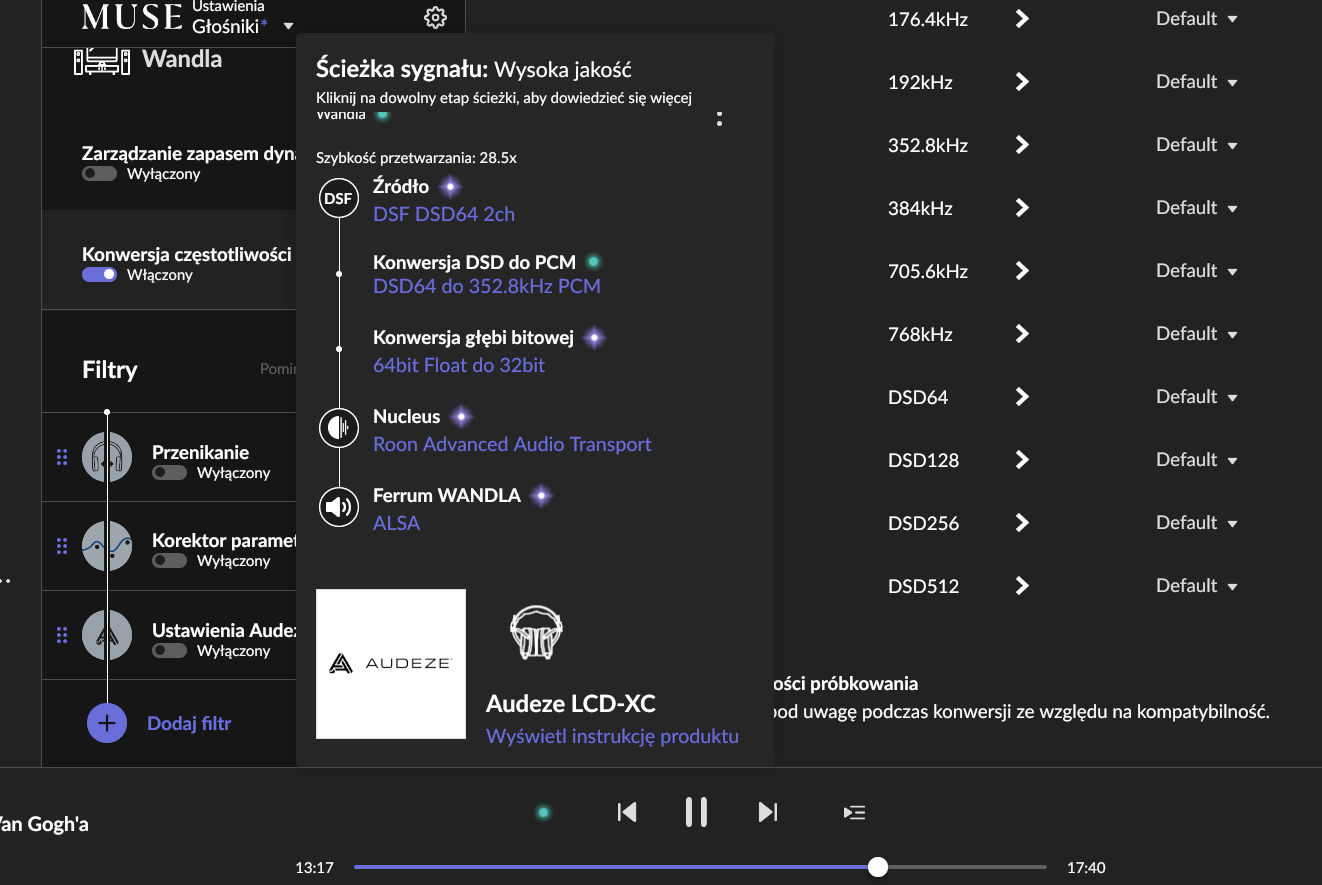Click the headphone icon above Audeze LCD-XC

point(537,632)
